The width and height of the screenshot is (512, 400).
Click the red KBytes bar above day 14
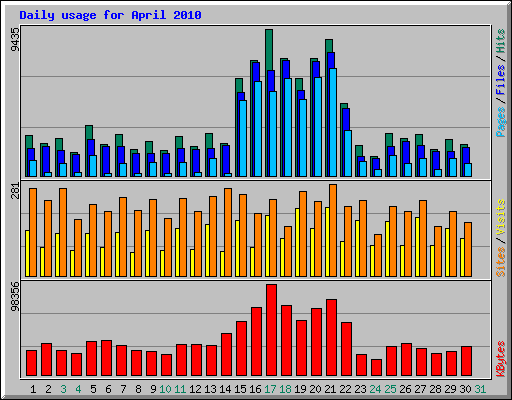(226, 355)
